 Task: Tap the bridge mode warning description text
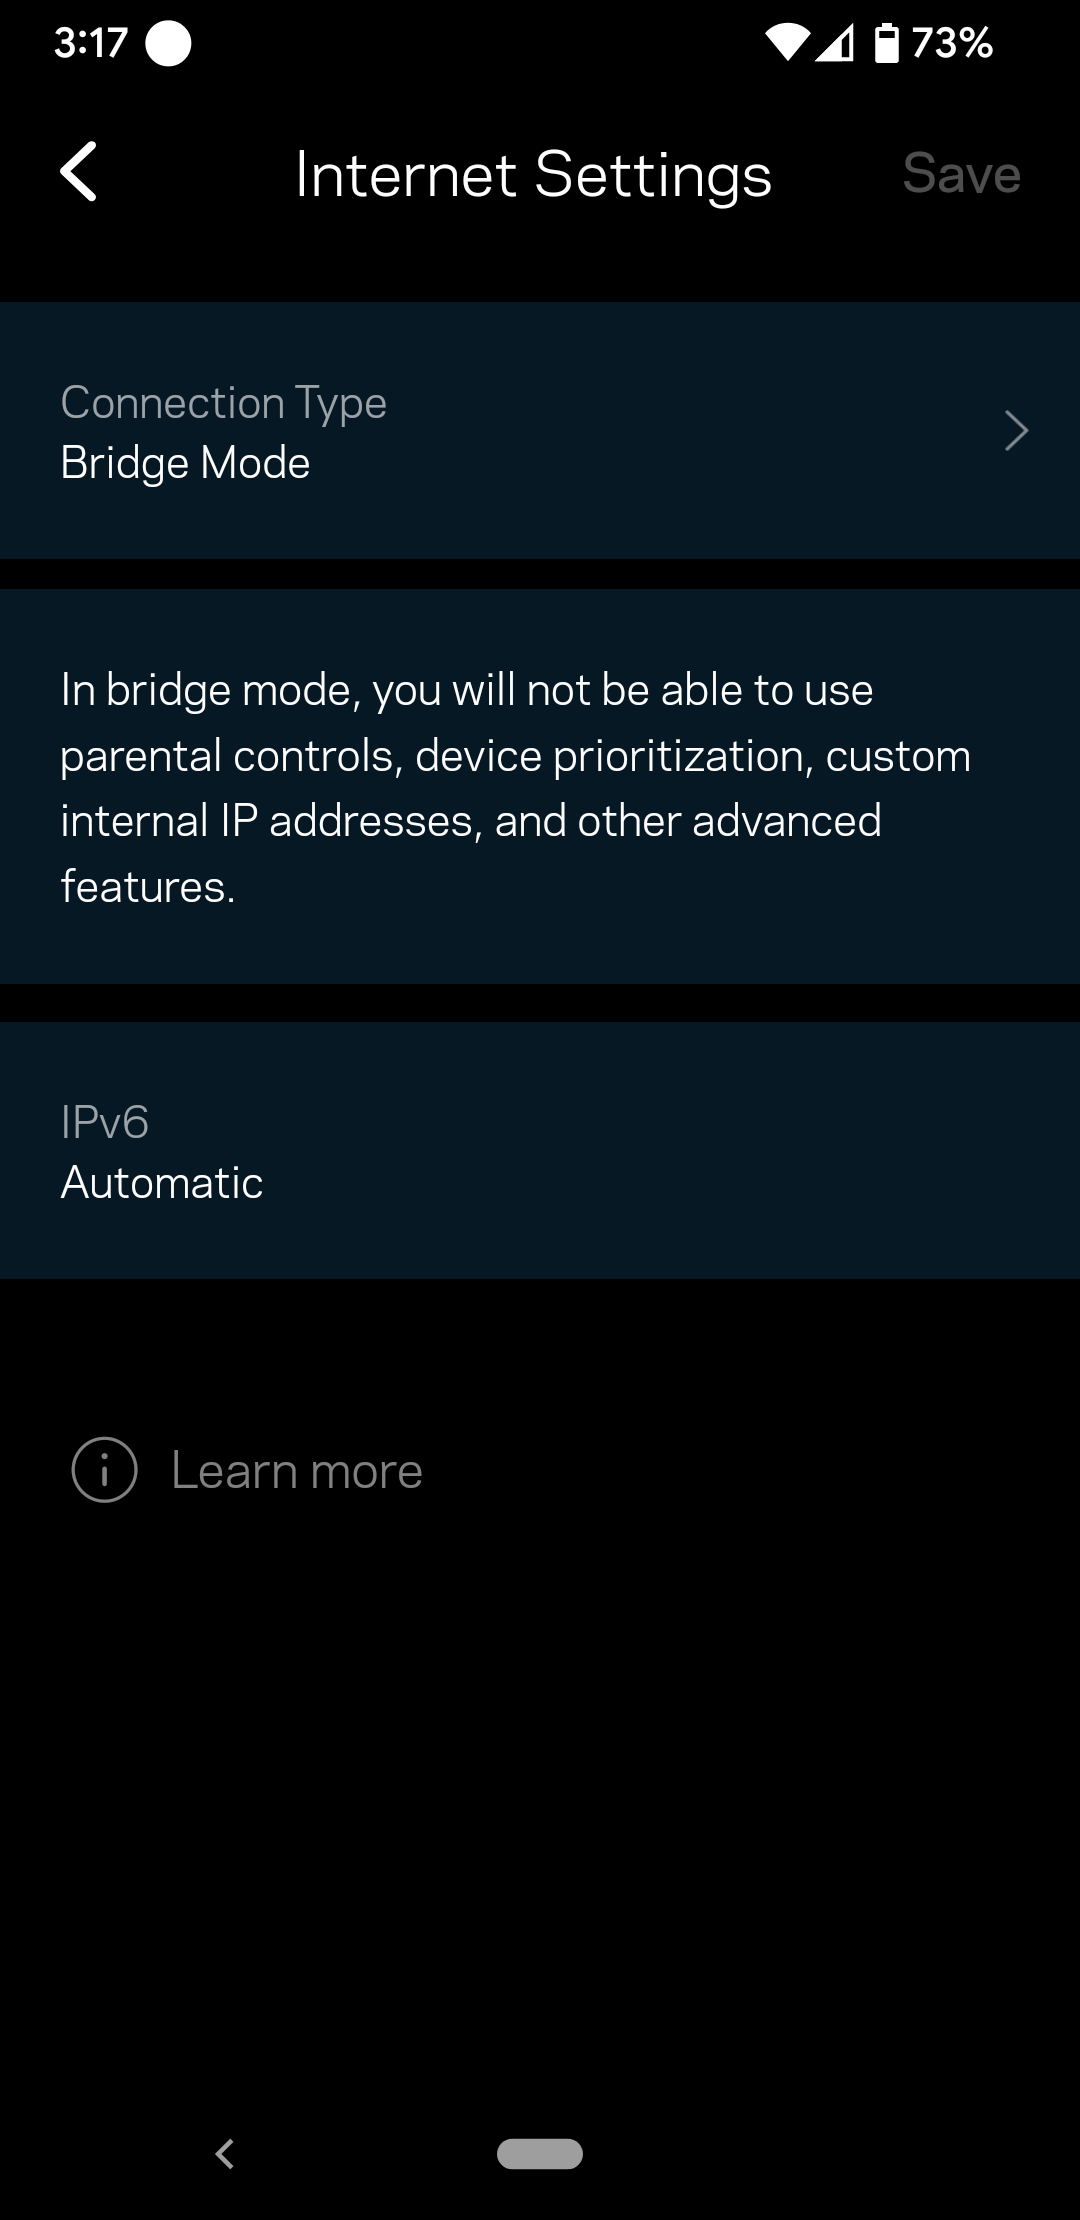pyautogui.click(x=516, y=788)
